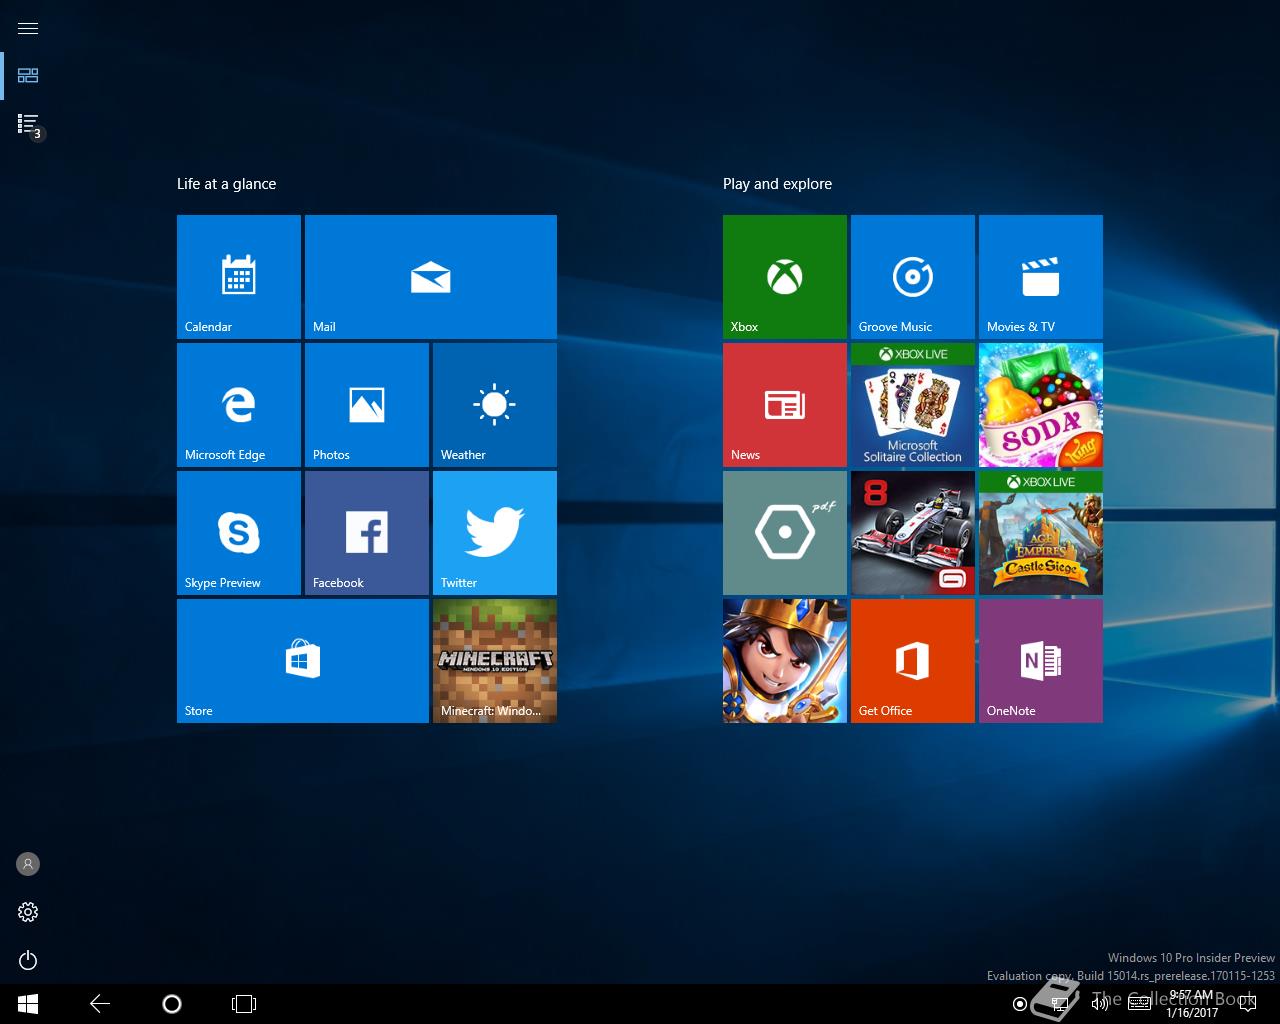
Task: Open the Xbox app tile
Action: 784,276
